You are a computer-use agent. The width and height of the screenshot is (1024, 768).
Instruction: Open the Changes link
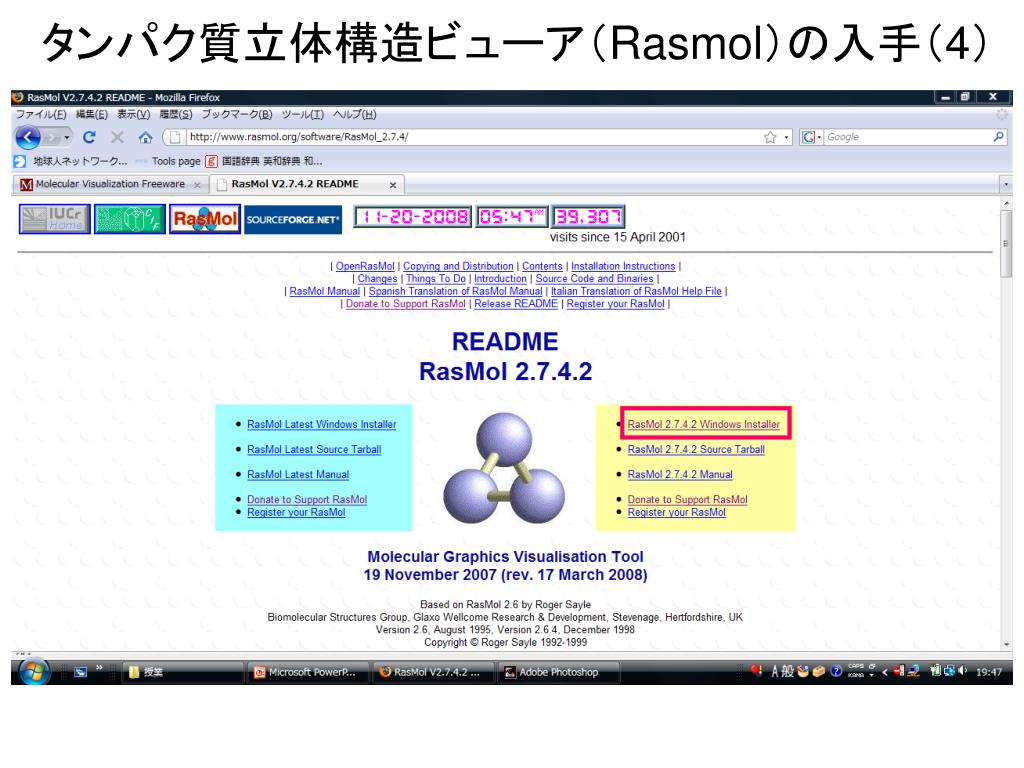(x=377, y=279)
